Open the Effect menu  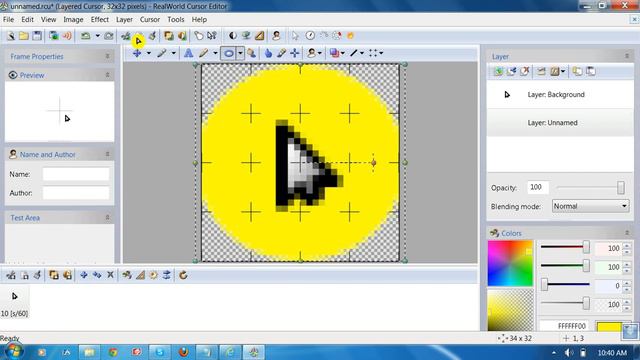tap(100, 20)
